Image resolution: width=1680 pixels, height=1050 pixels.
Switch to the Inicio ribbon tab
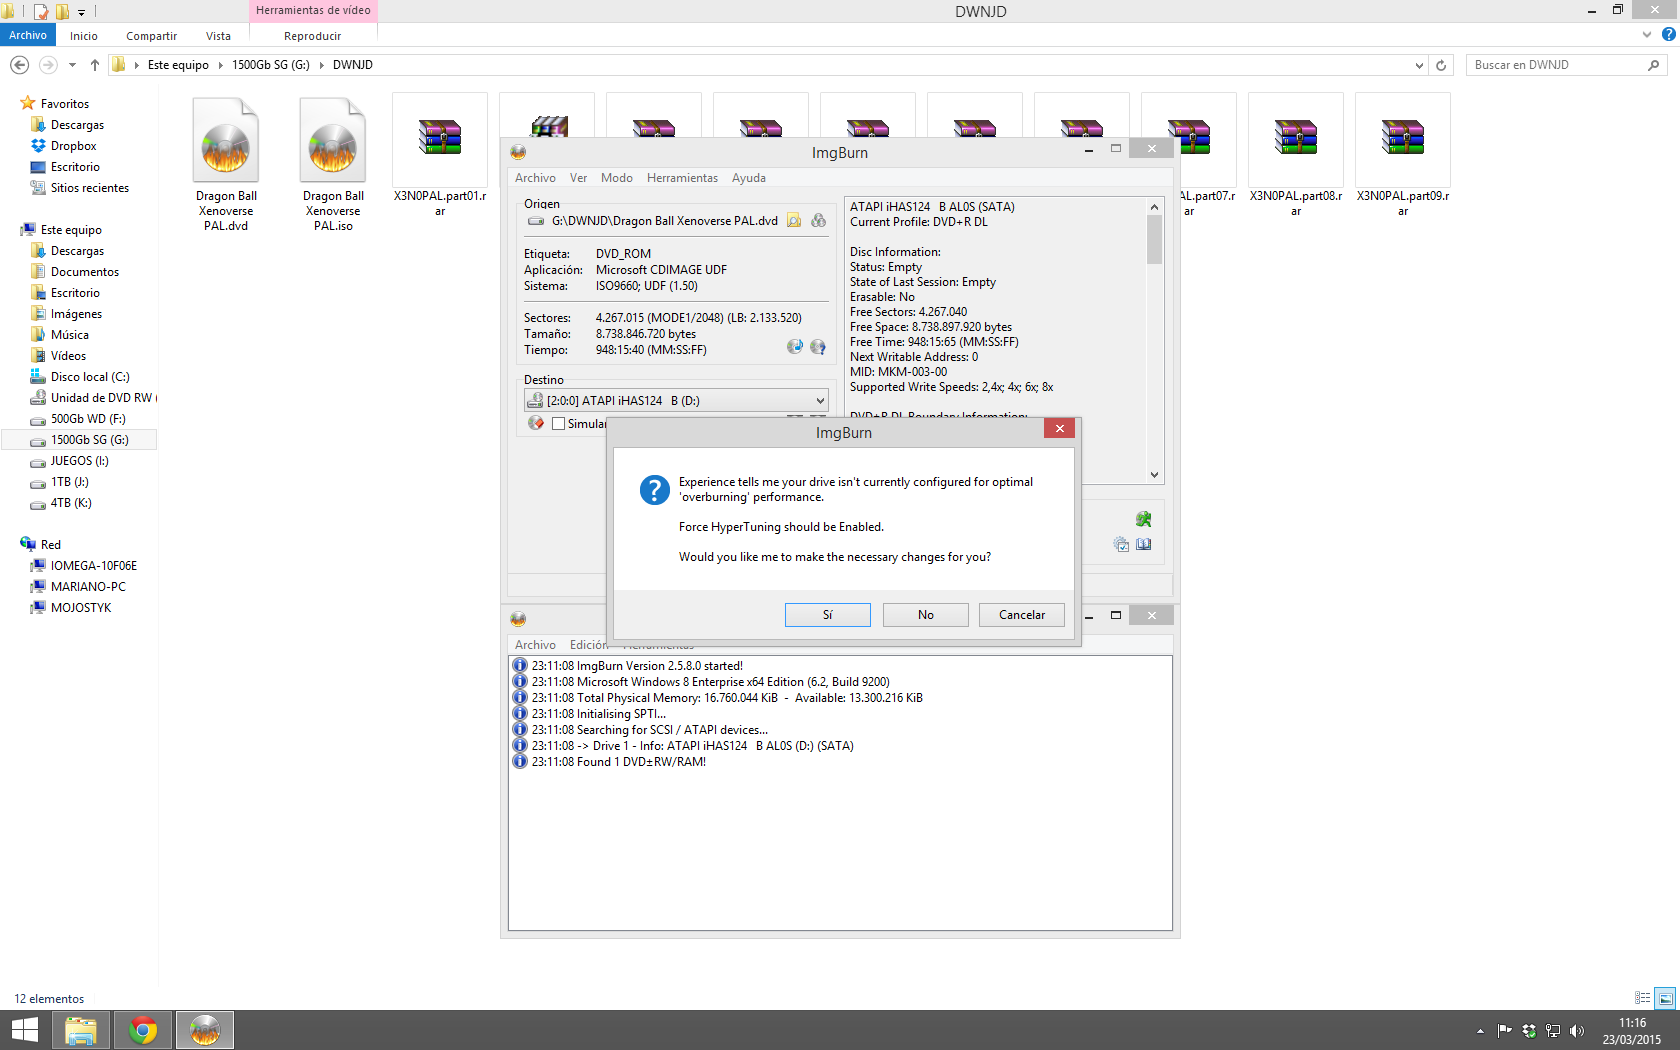(x=84, y=36)
